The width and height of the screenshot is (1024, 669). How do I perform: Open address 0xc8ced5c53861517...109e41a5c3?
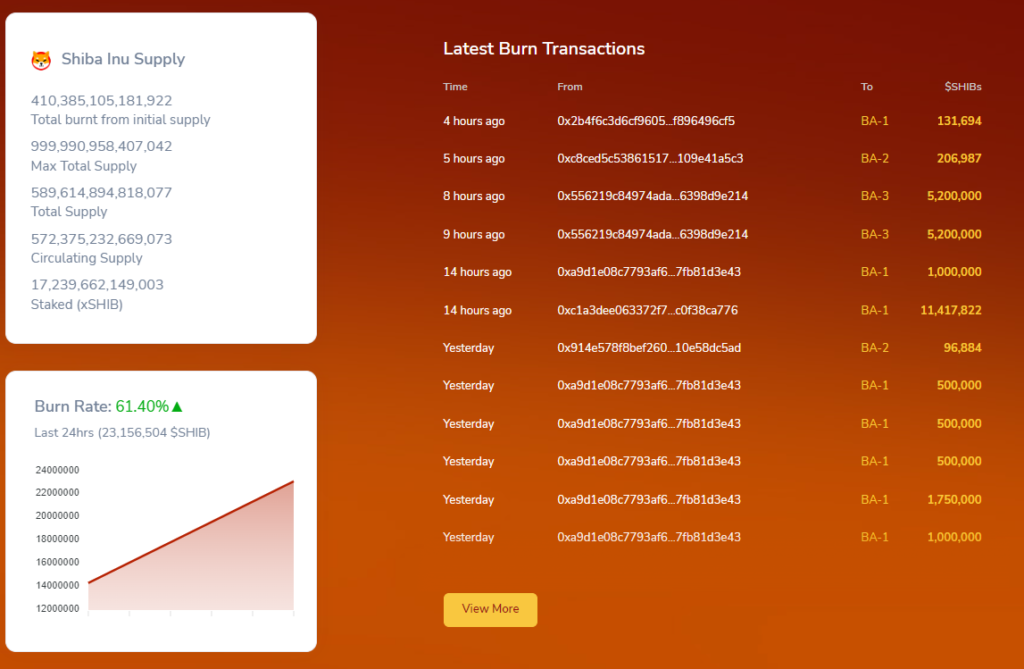click(650, 158)
